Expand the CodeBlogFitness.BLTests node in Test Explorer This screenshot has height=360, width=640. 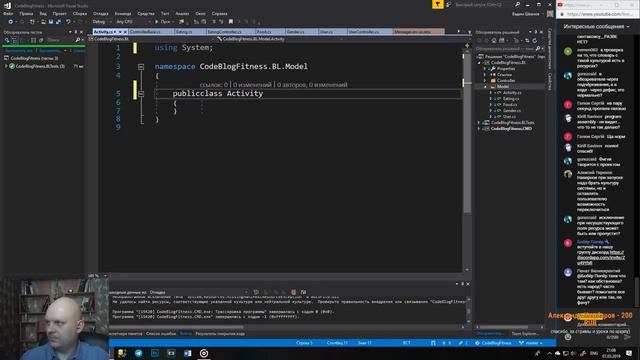(x=7, y=66)
